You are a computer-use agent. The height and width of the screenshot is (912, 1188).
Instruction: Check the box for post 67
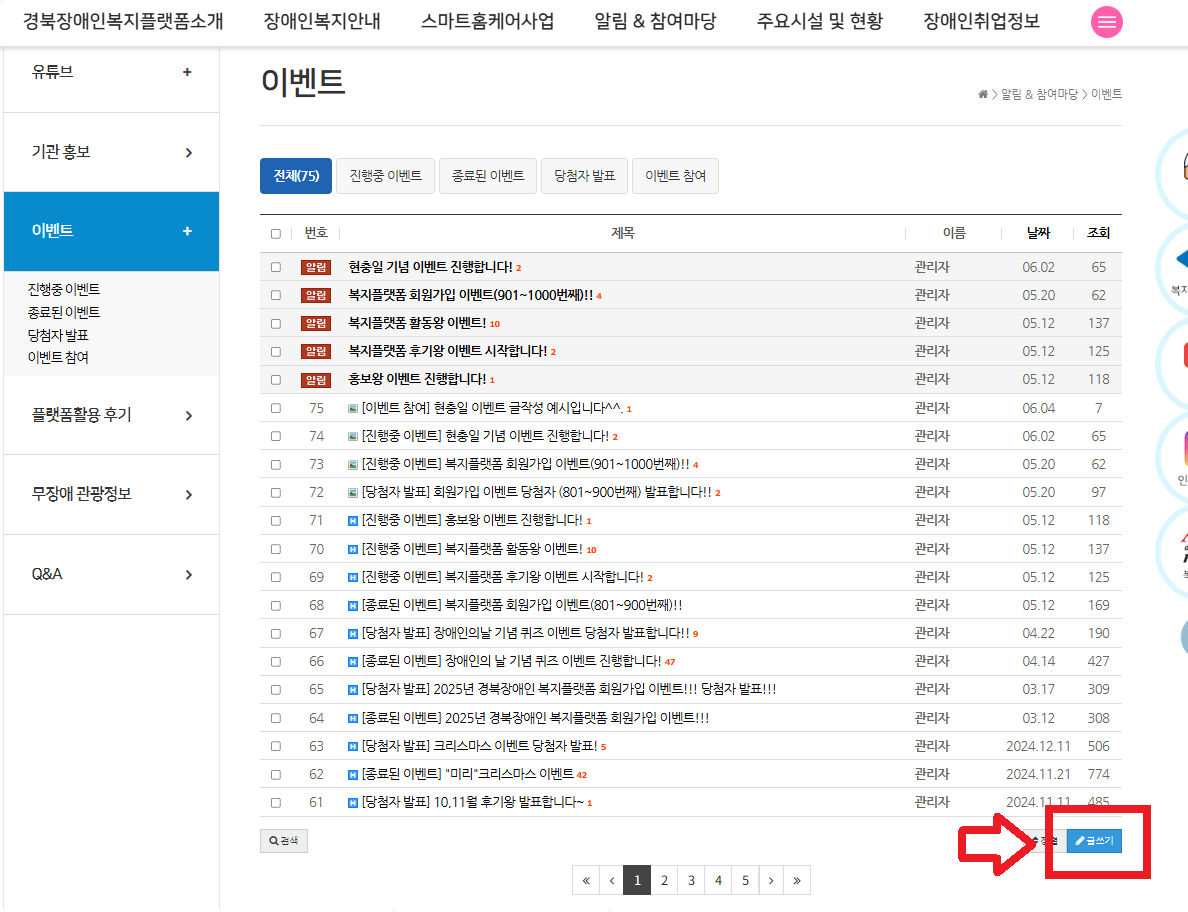coord(276,633)
